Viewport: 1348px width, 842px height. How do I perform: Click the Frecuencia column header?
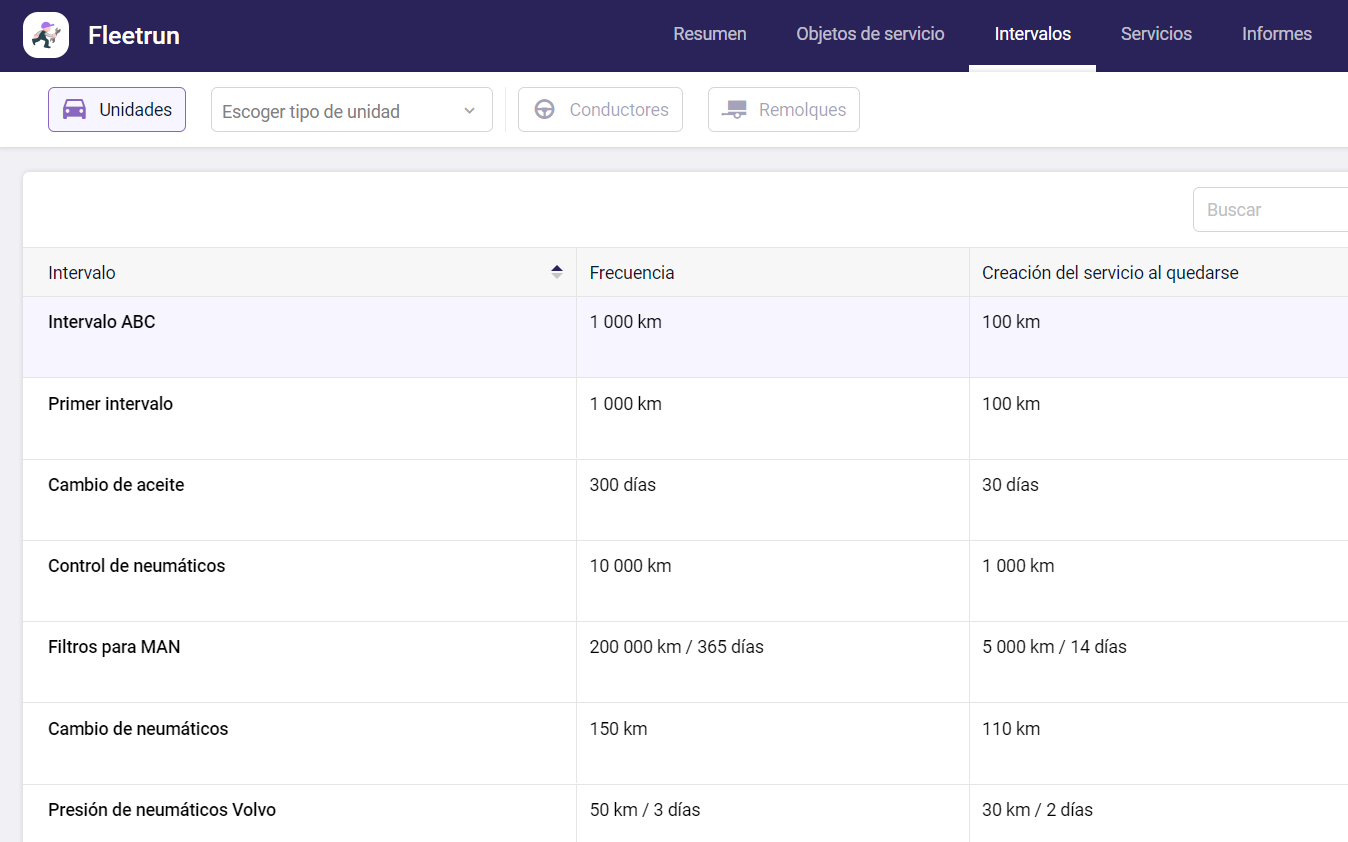772,272
